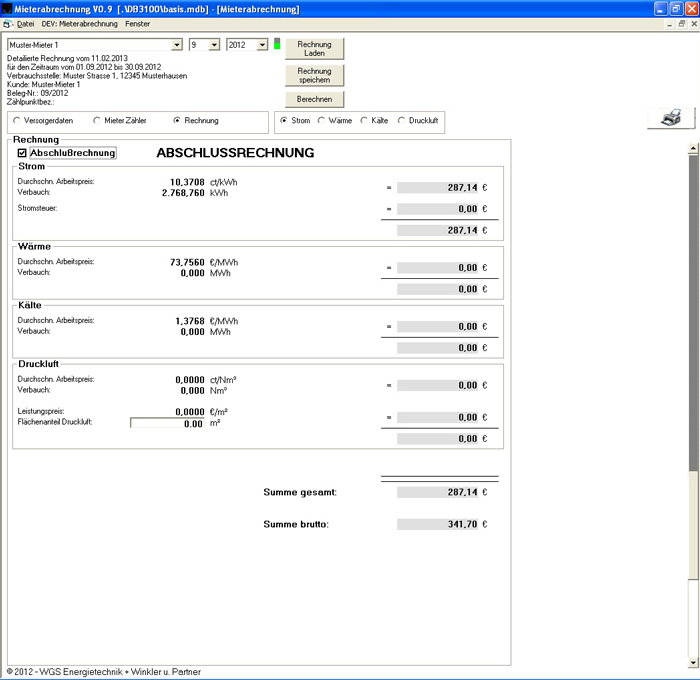Open the Fenster menu
700x680 pixels.
click(x=138, y=22)
